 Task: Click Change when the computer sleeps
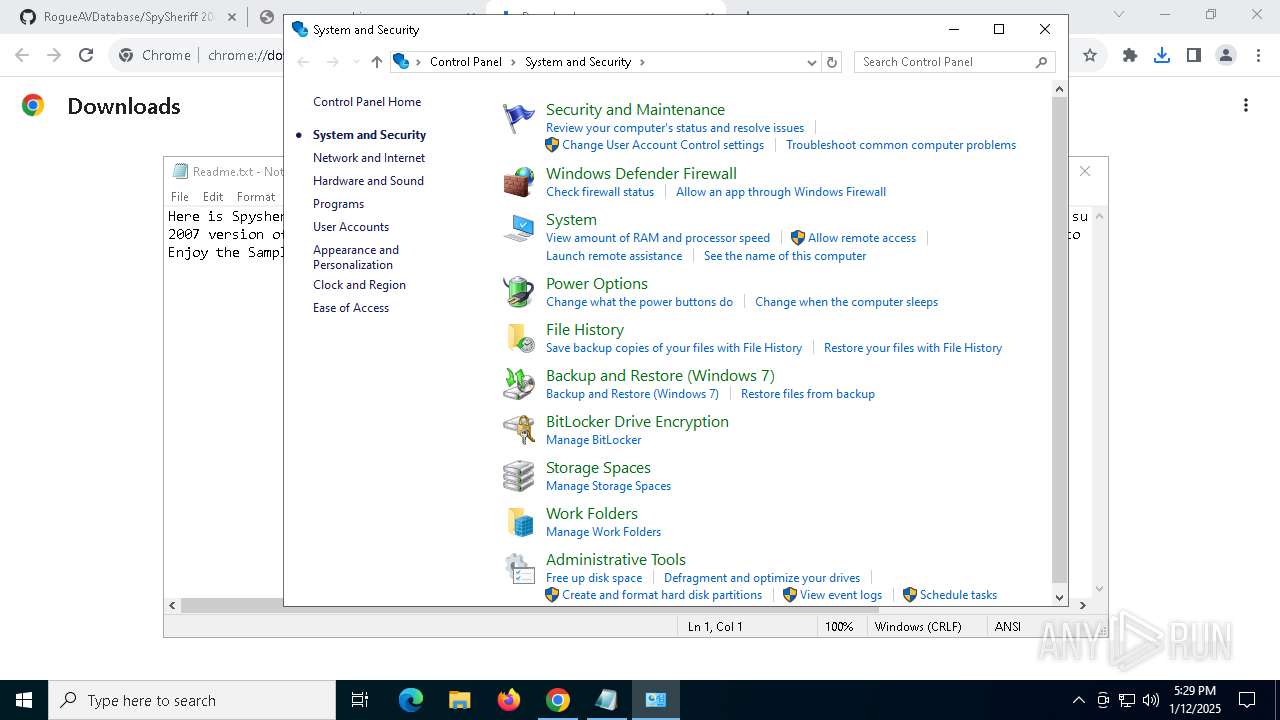(x=846, y=302)
